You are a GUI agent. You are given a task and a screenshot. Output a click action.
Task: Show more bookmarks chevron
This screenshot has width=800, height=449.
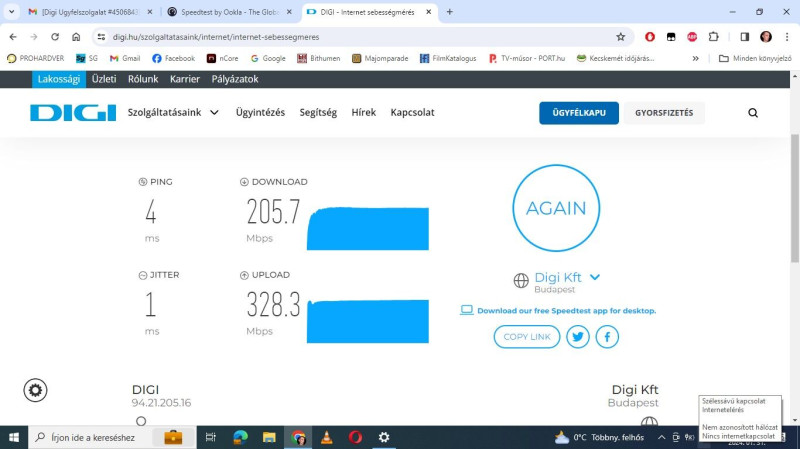(695, 59)
